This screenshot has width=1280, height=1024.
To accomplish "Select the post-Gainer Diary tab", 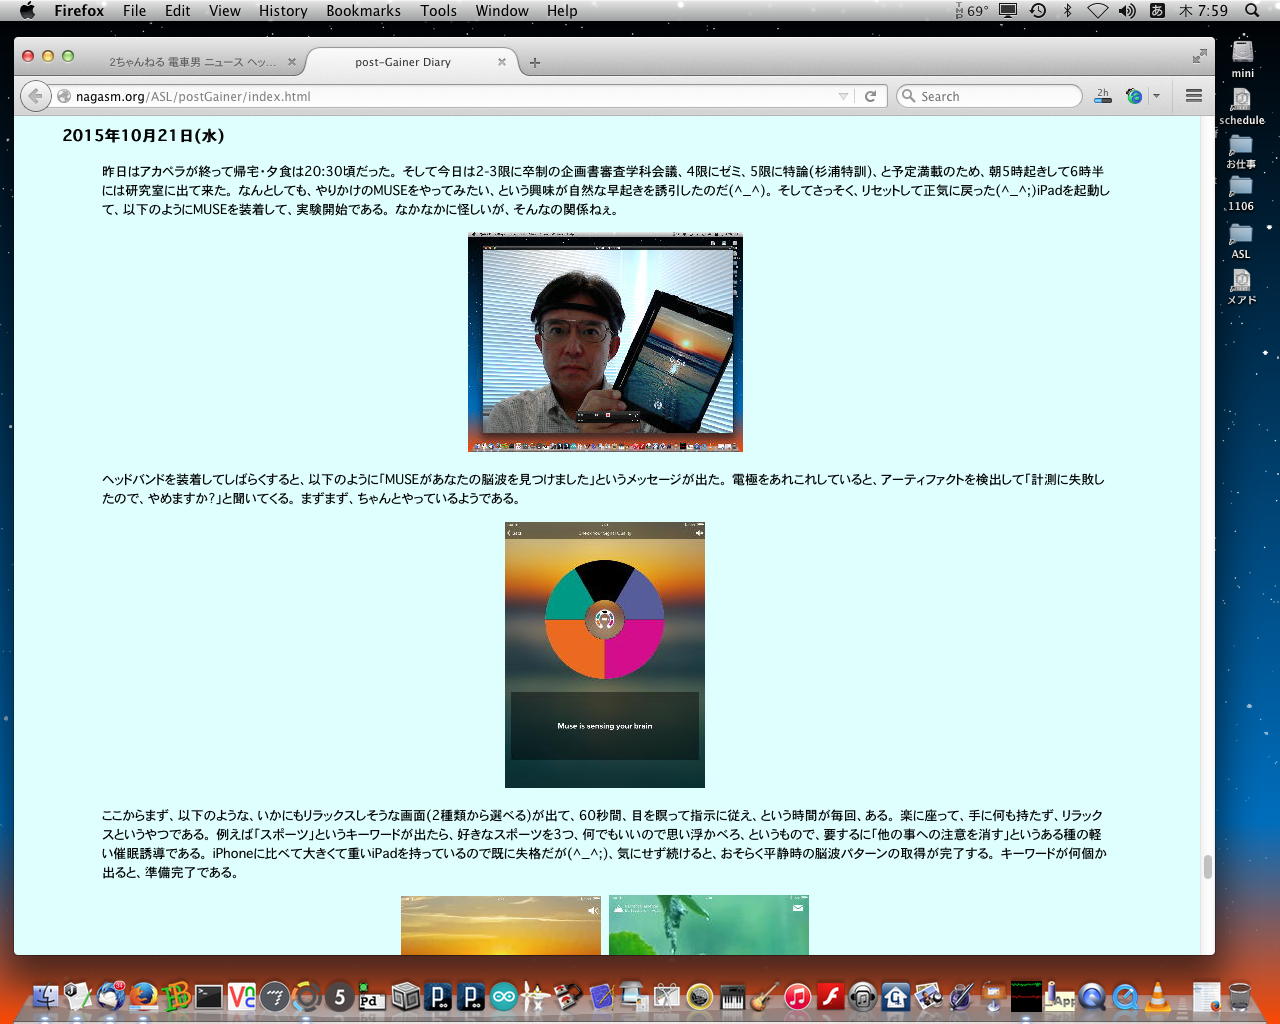I will (403, 62).
